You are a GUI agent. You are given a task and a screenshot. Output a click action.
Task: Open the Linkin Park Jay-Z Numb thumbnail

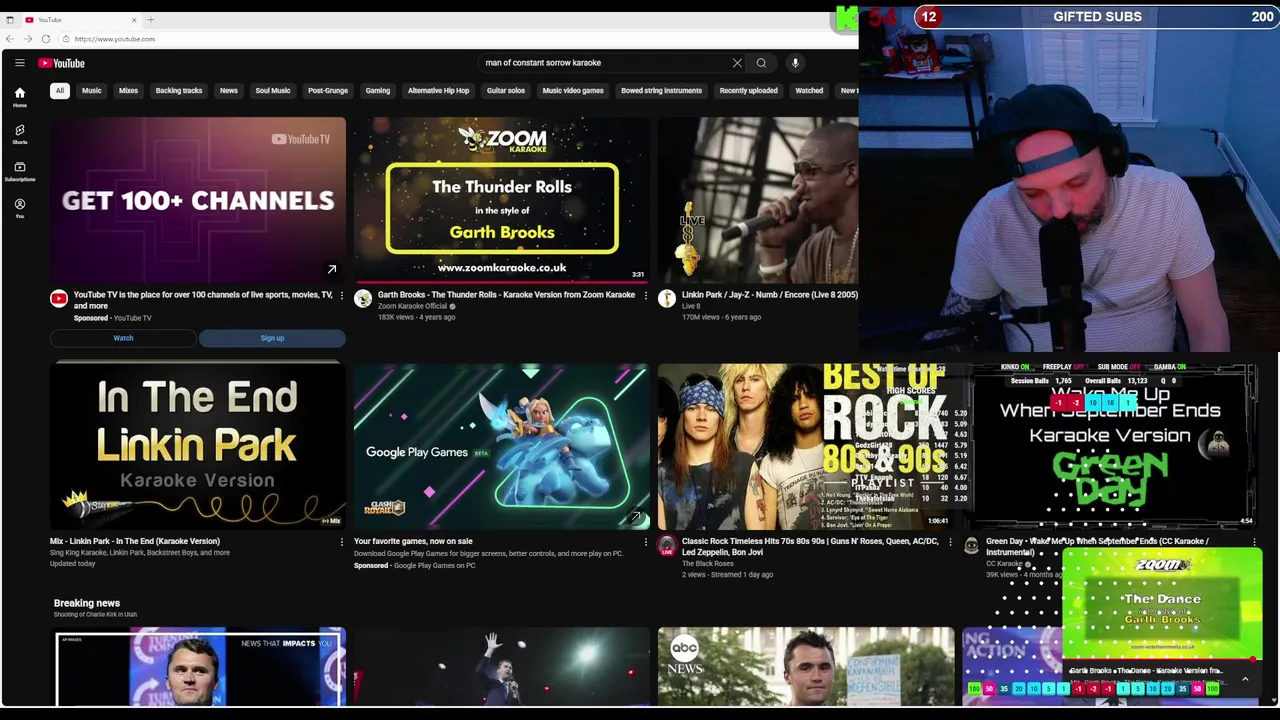click(x=757, y=200)
